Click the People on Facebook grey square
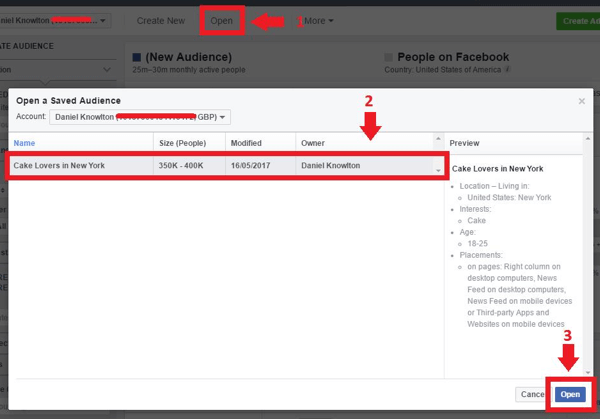Image resolution: width=600 pixels, height=419 pixels. coord(388,57)
